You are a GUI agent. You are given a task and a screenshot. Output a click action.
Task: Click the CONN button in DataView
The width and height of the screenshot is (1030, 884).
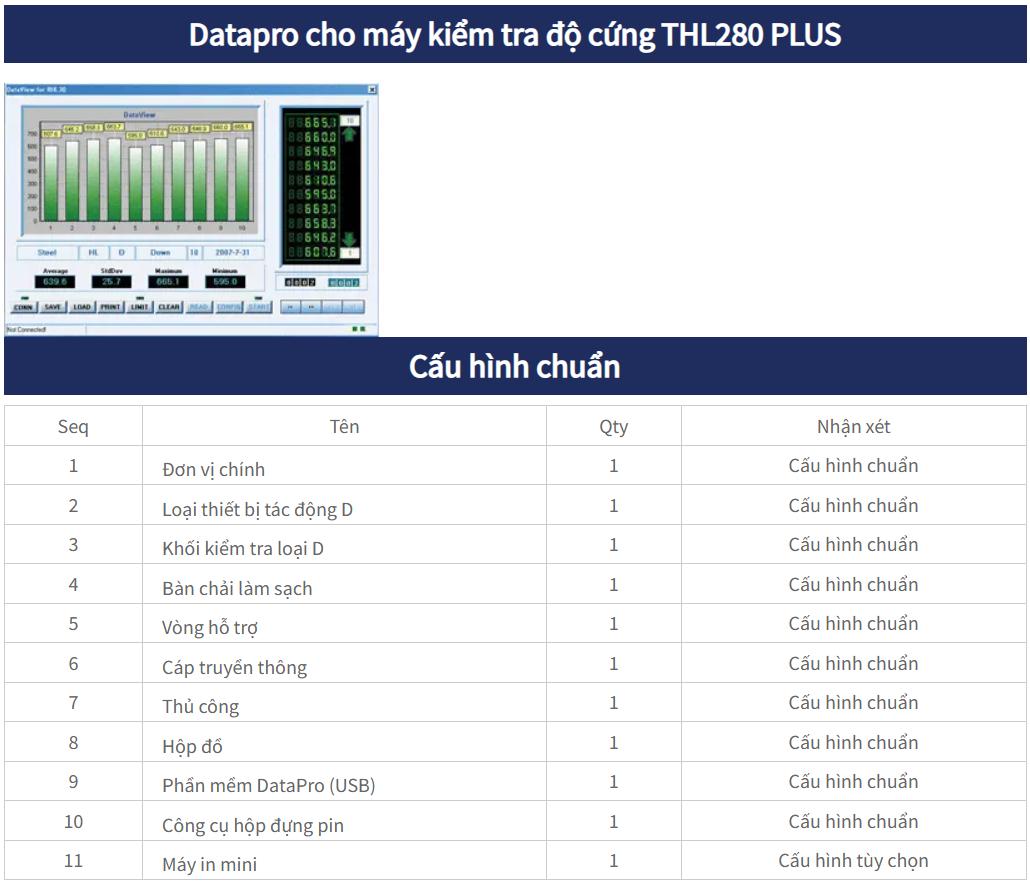pos(23,307)
